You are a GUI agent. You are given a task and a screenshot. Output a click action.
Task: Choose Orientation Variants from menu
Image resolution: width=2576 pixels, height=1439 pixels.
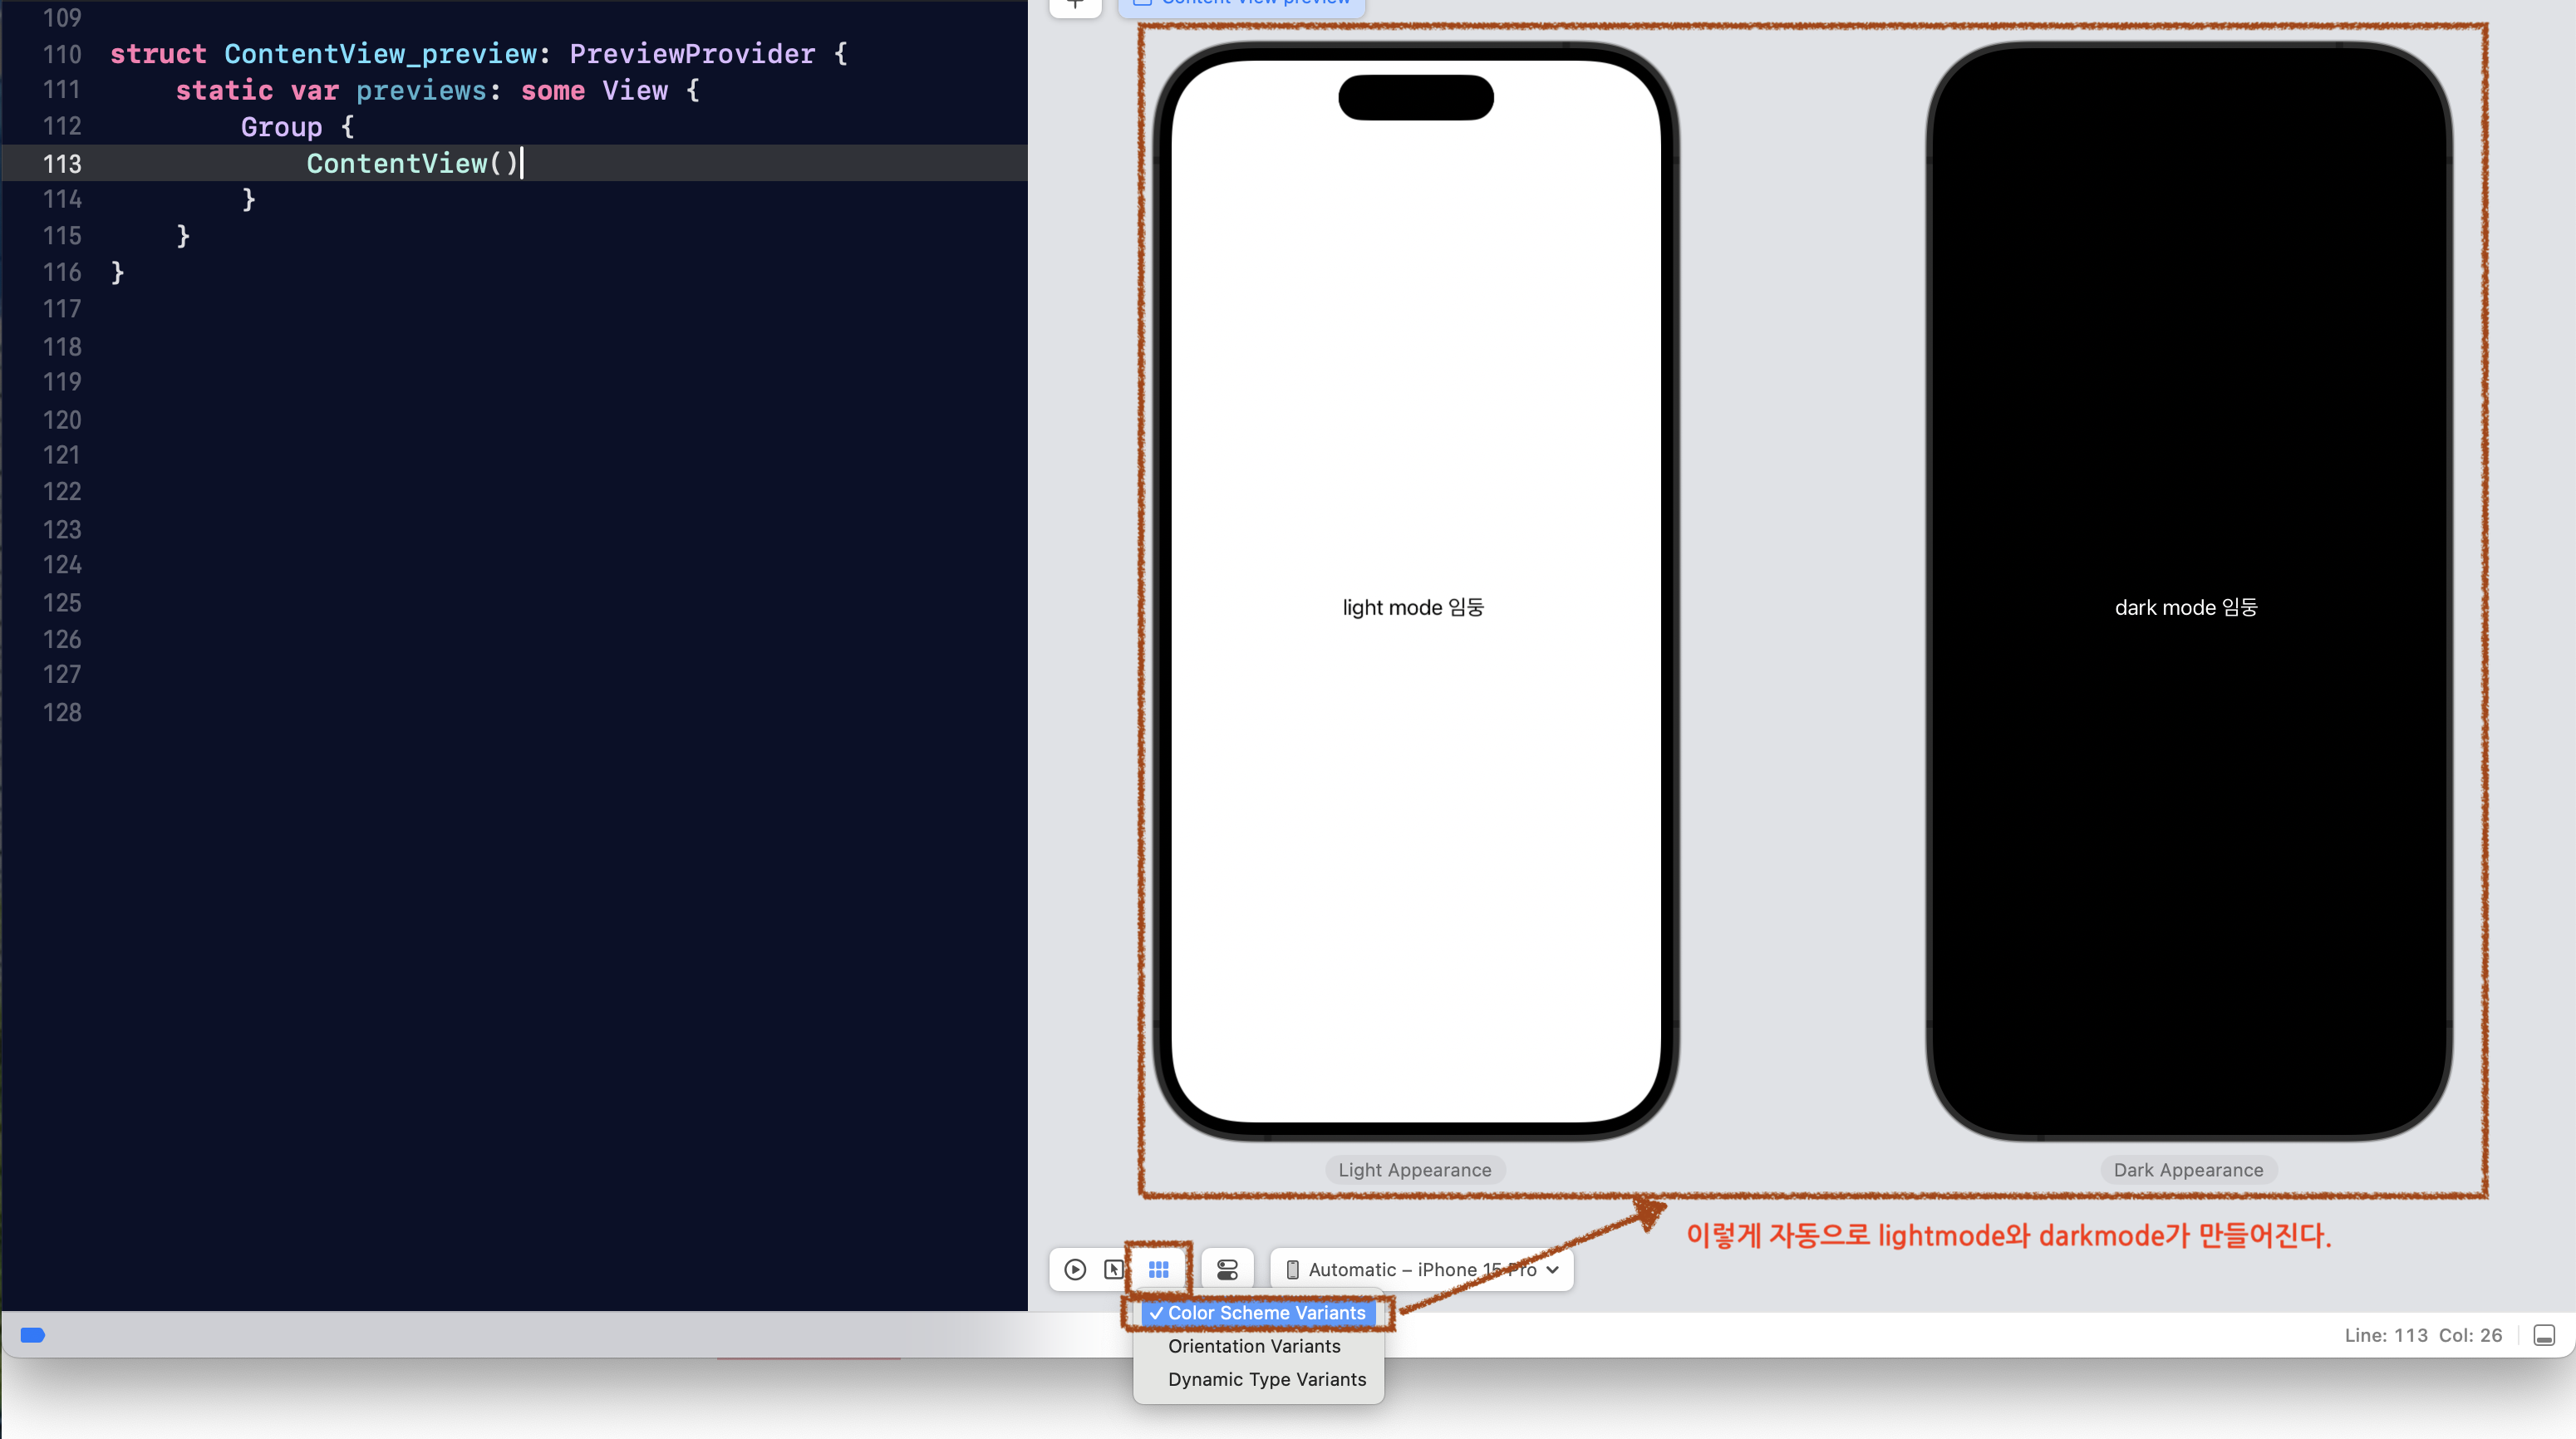coord(1254,1346)
